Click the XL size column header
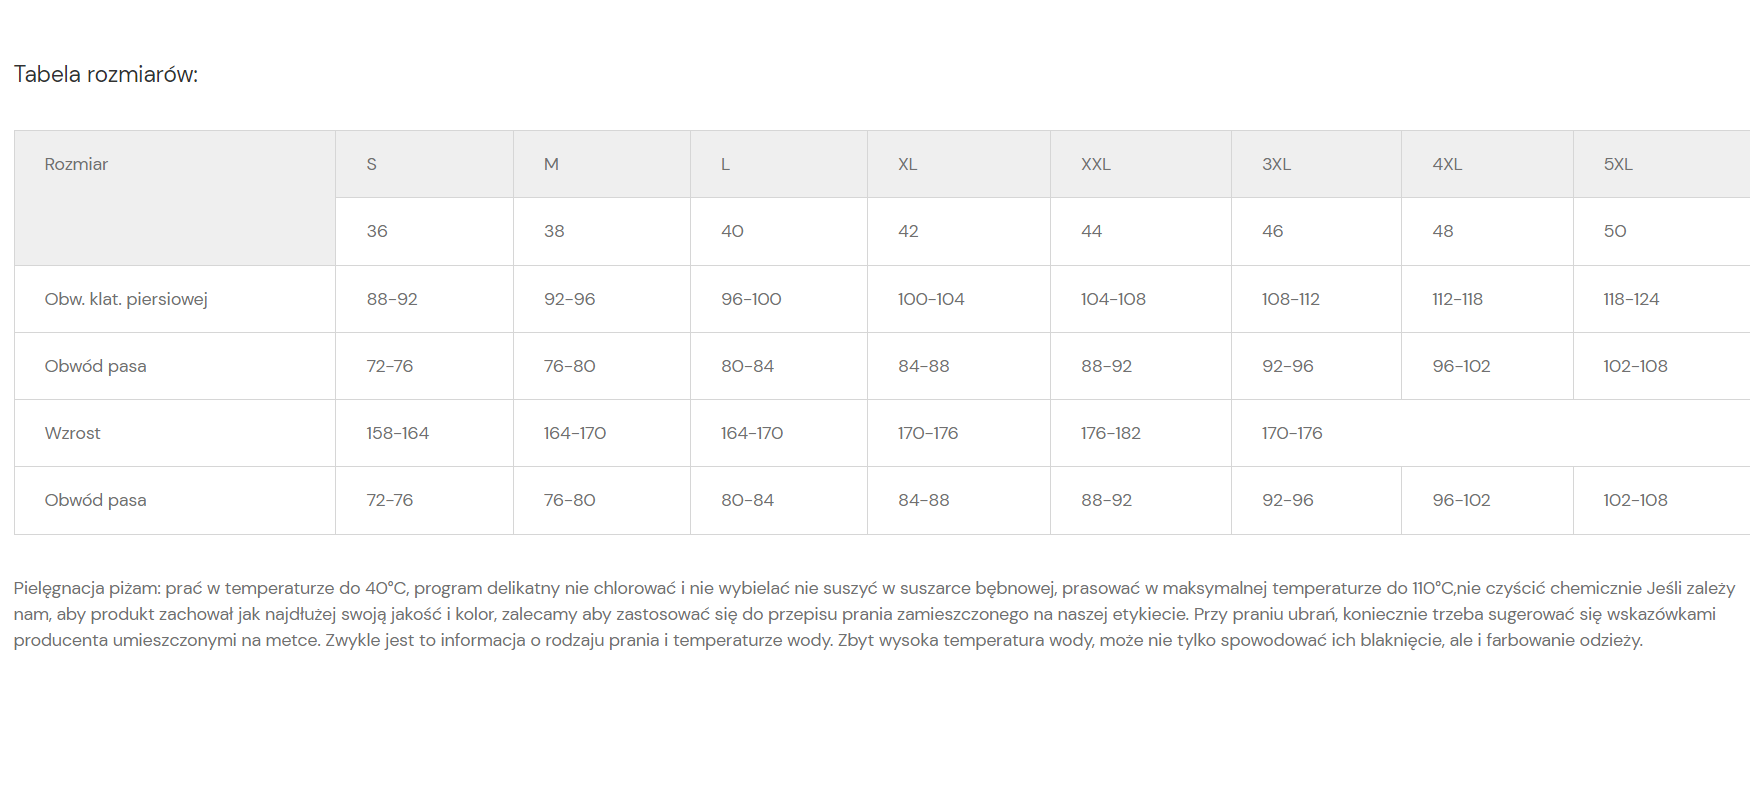 (907, 165)
